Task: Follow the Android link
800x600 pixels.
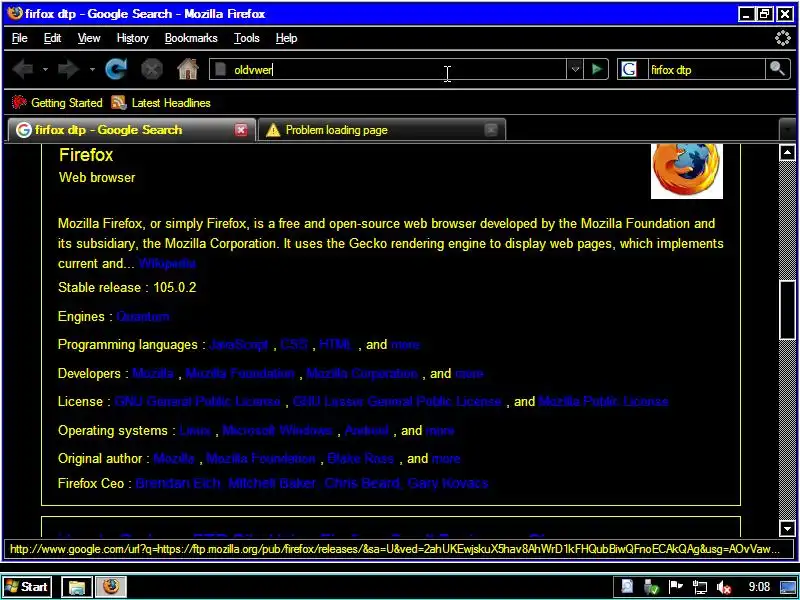Action: (366, 431)
